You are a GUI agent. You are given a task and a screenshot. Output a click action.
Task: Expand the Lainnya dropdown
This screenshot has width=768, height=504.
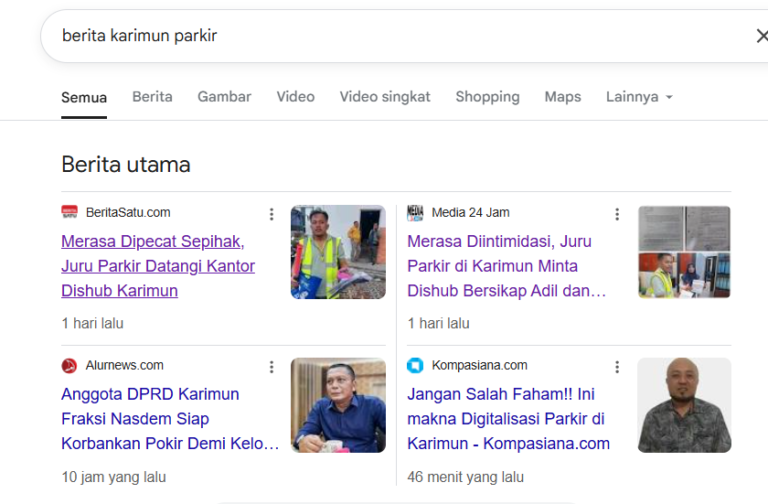639,96
